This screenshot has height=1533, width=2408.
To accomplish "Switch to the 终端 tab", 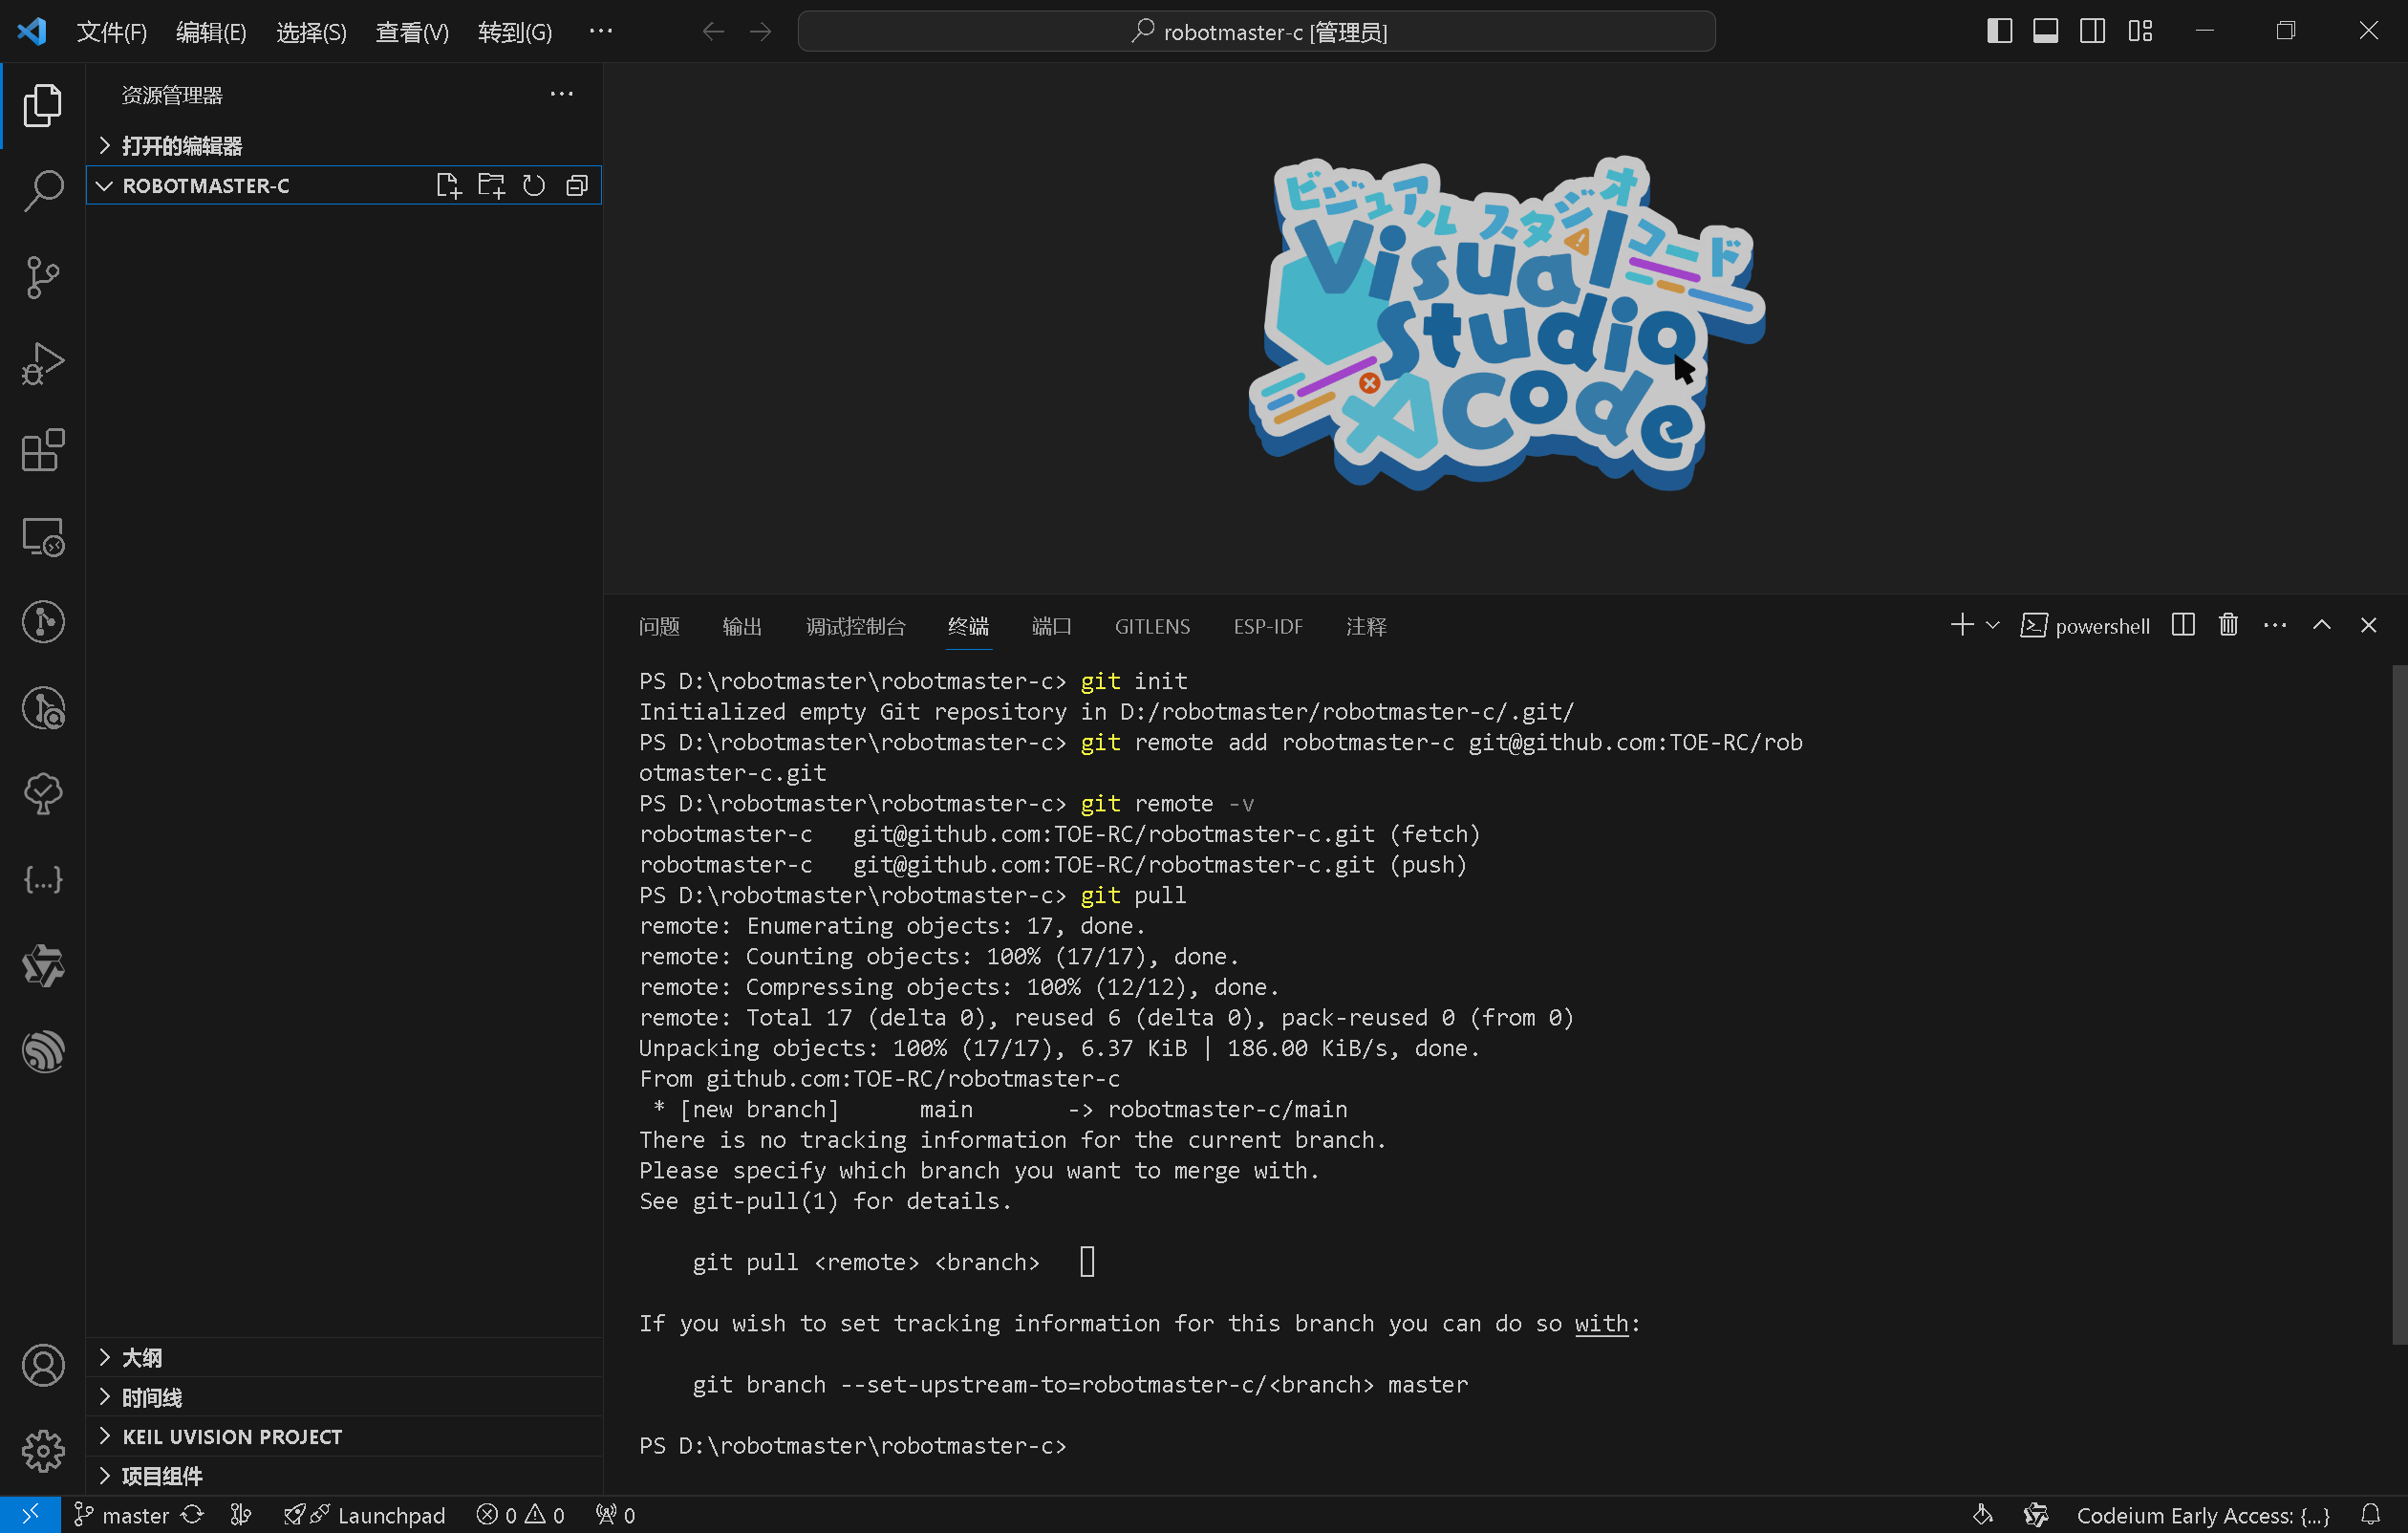I will tap(968, 626).
